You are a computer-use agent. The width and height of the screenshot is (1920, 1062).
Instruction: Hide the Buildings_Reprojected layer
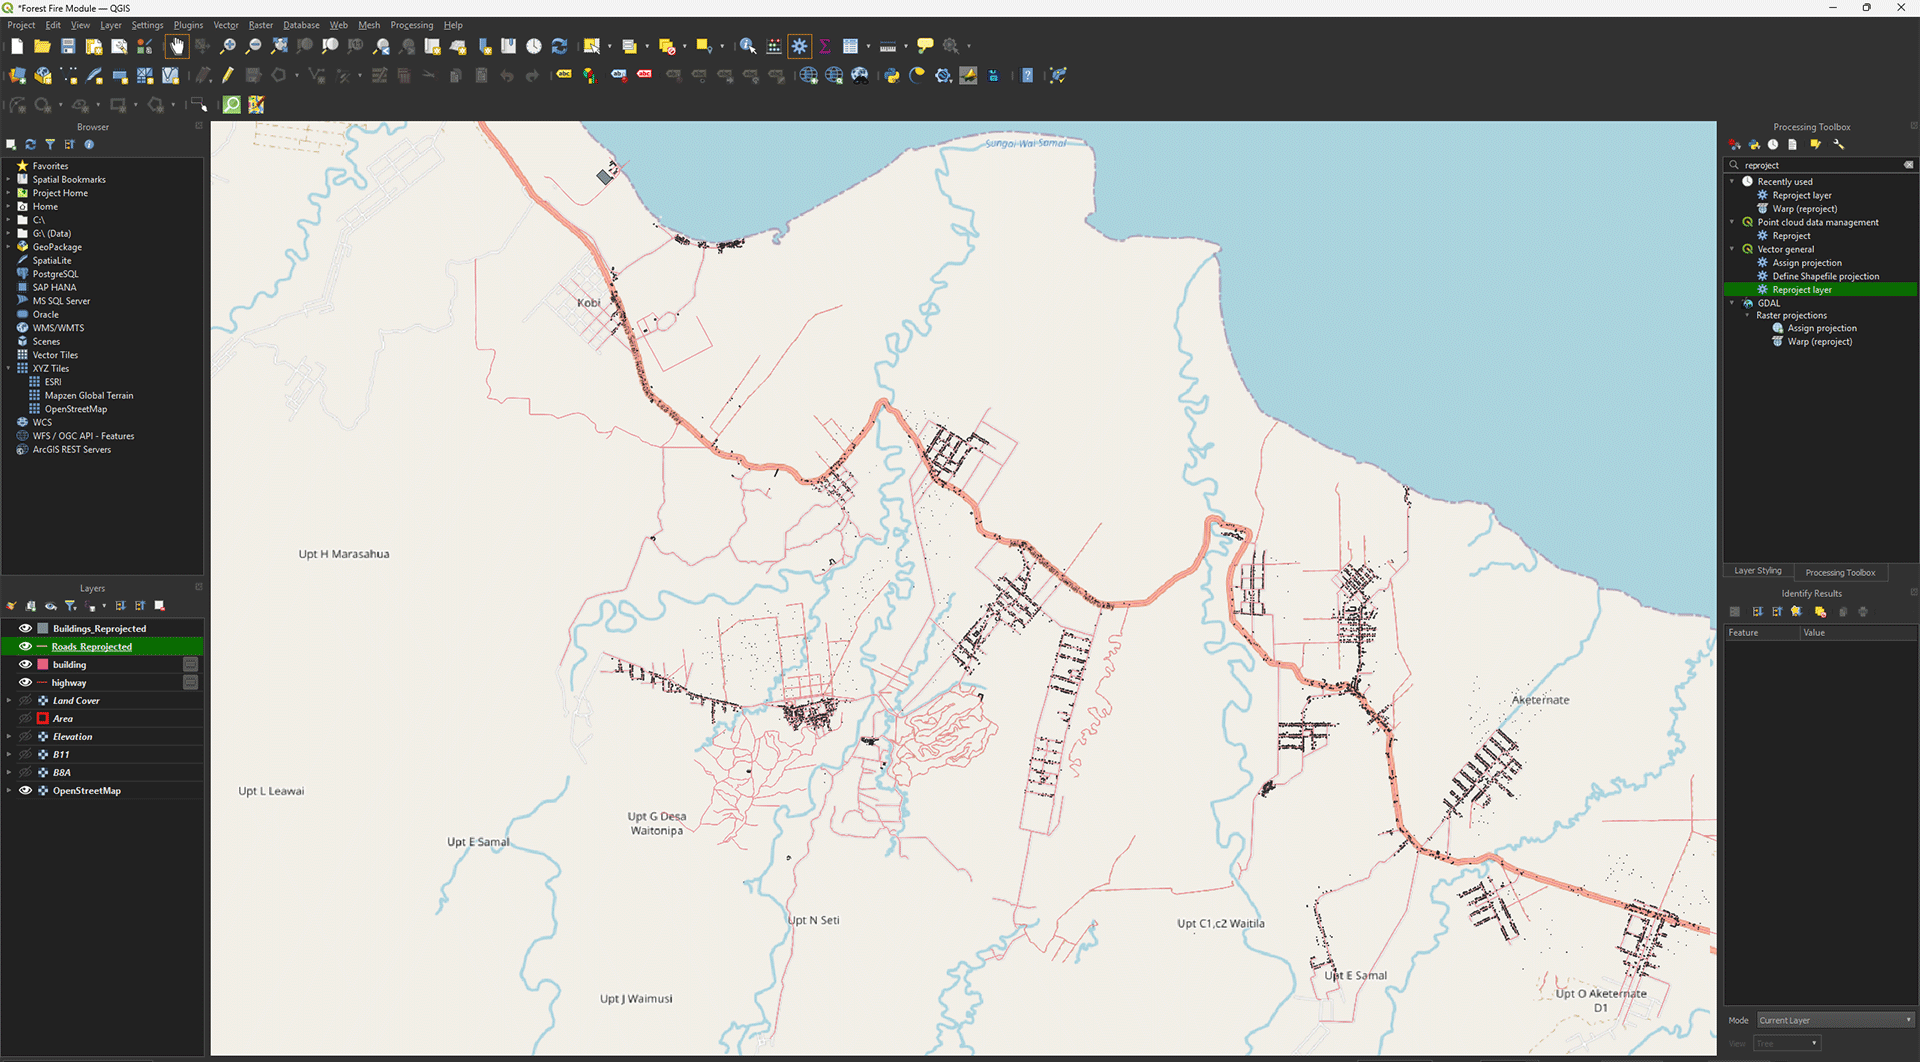pos(26,629)
